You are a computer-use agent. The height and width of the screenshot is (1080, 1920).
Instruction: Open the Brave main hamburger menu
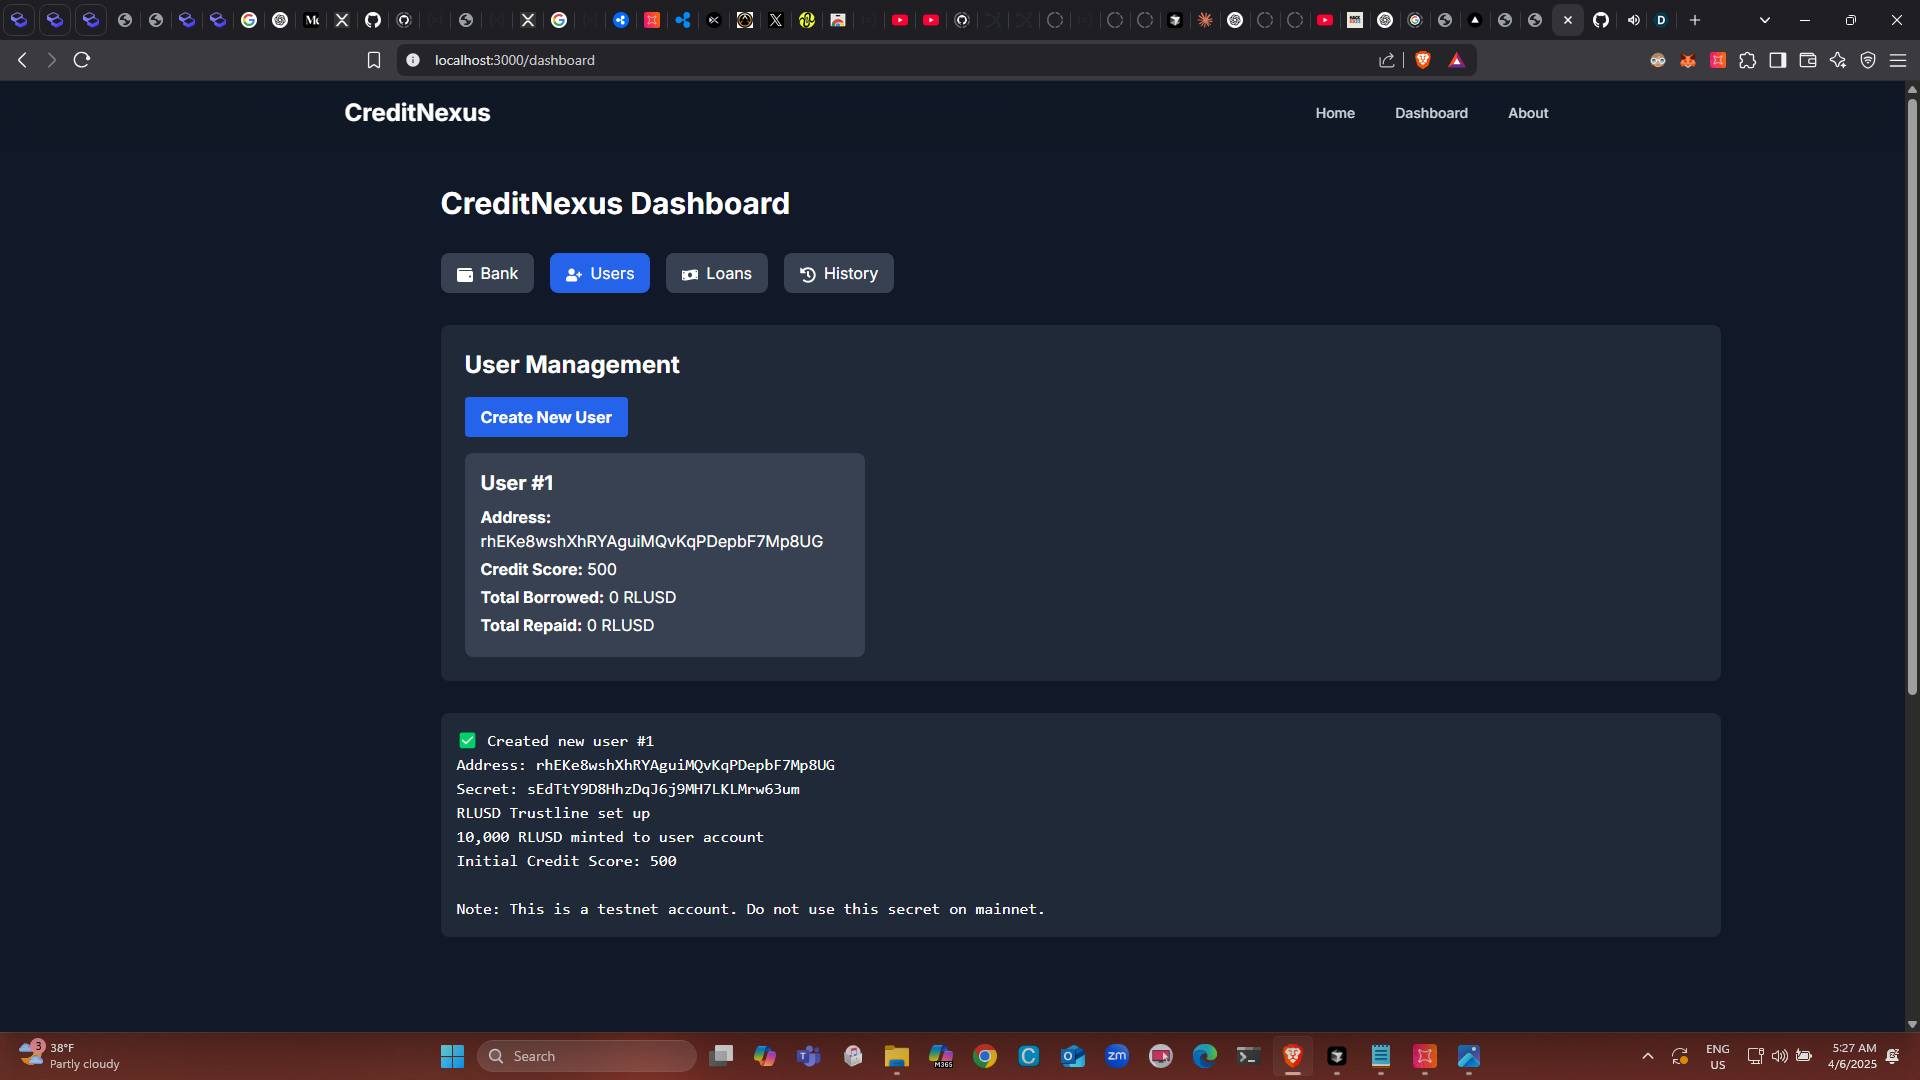[x=1897, y=60]
